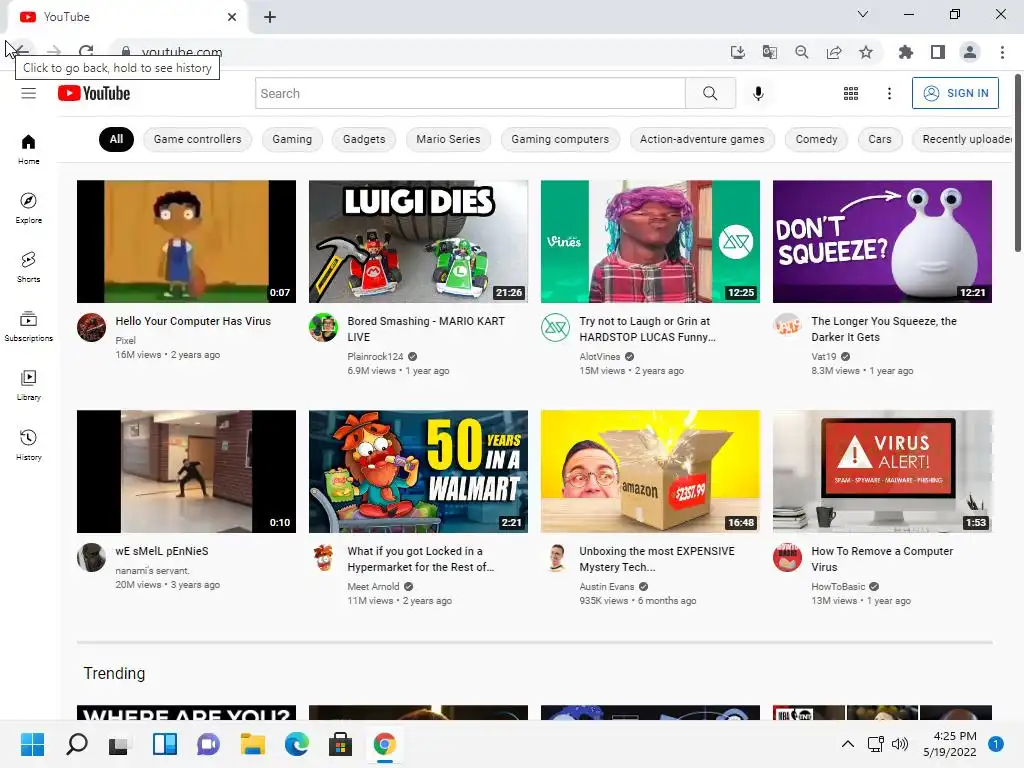Viewport: 1024px width, 768px height.
Task: Open Microsoft Edge from taskbar
Action: click(x=296, y=744)
